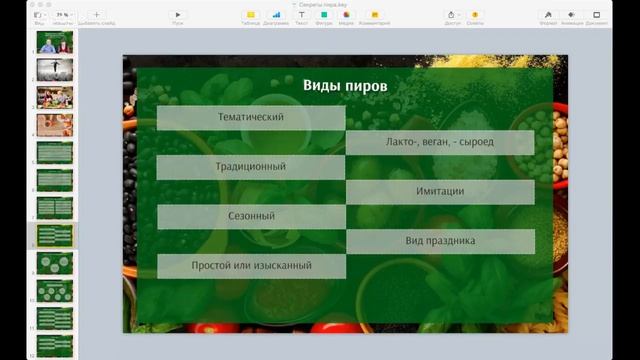
Task: Select the "Вид праздника" box on the slide
Action: (440, 241)
